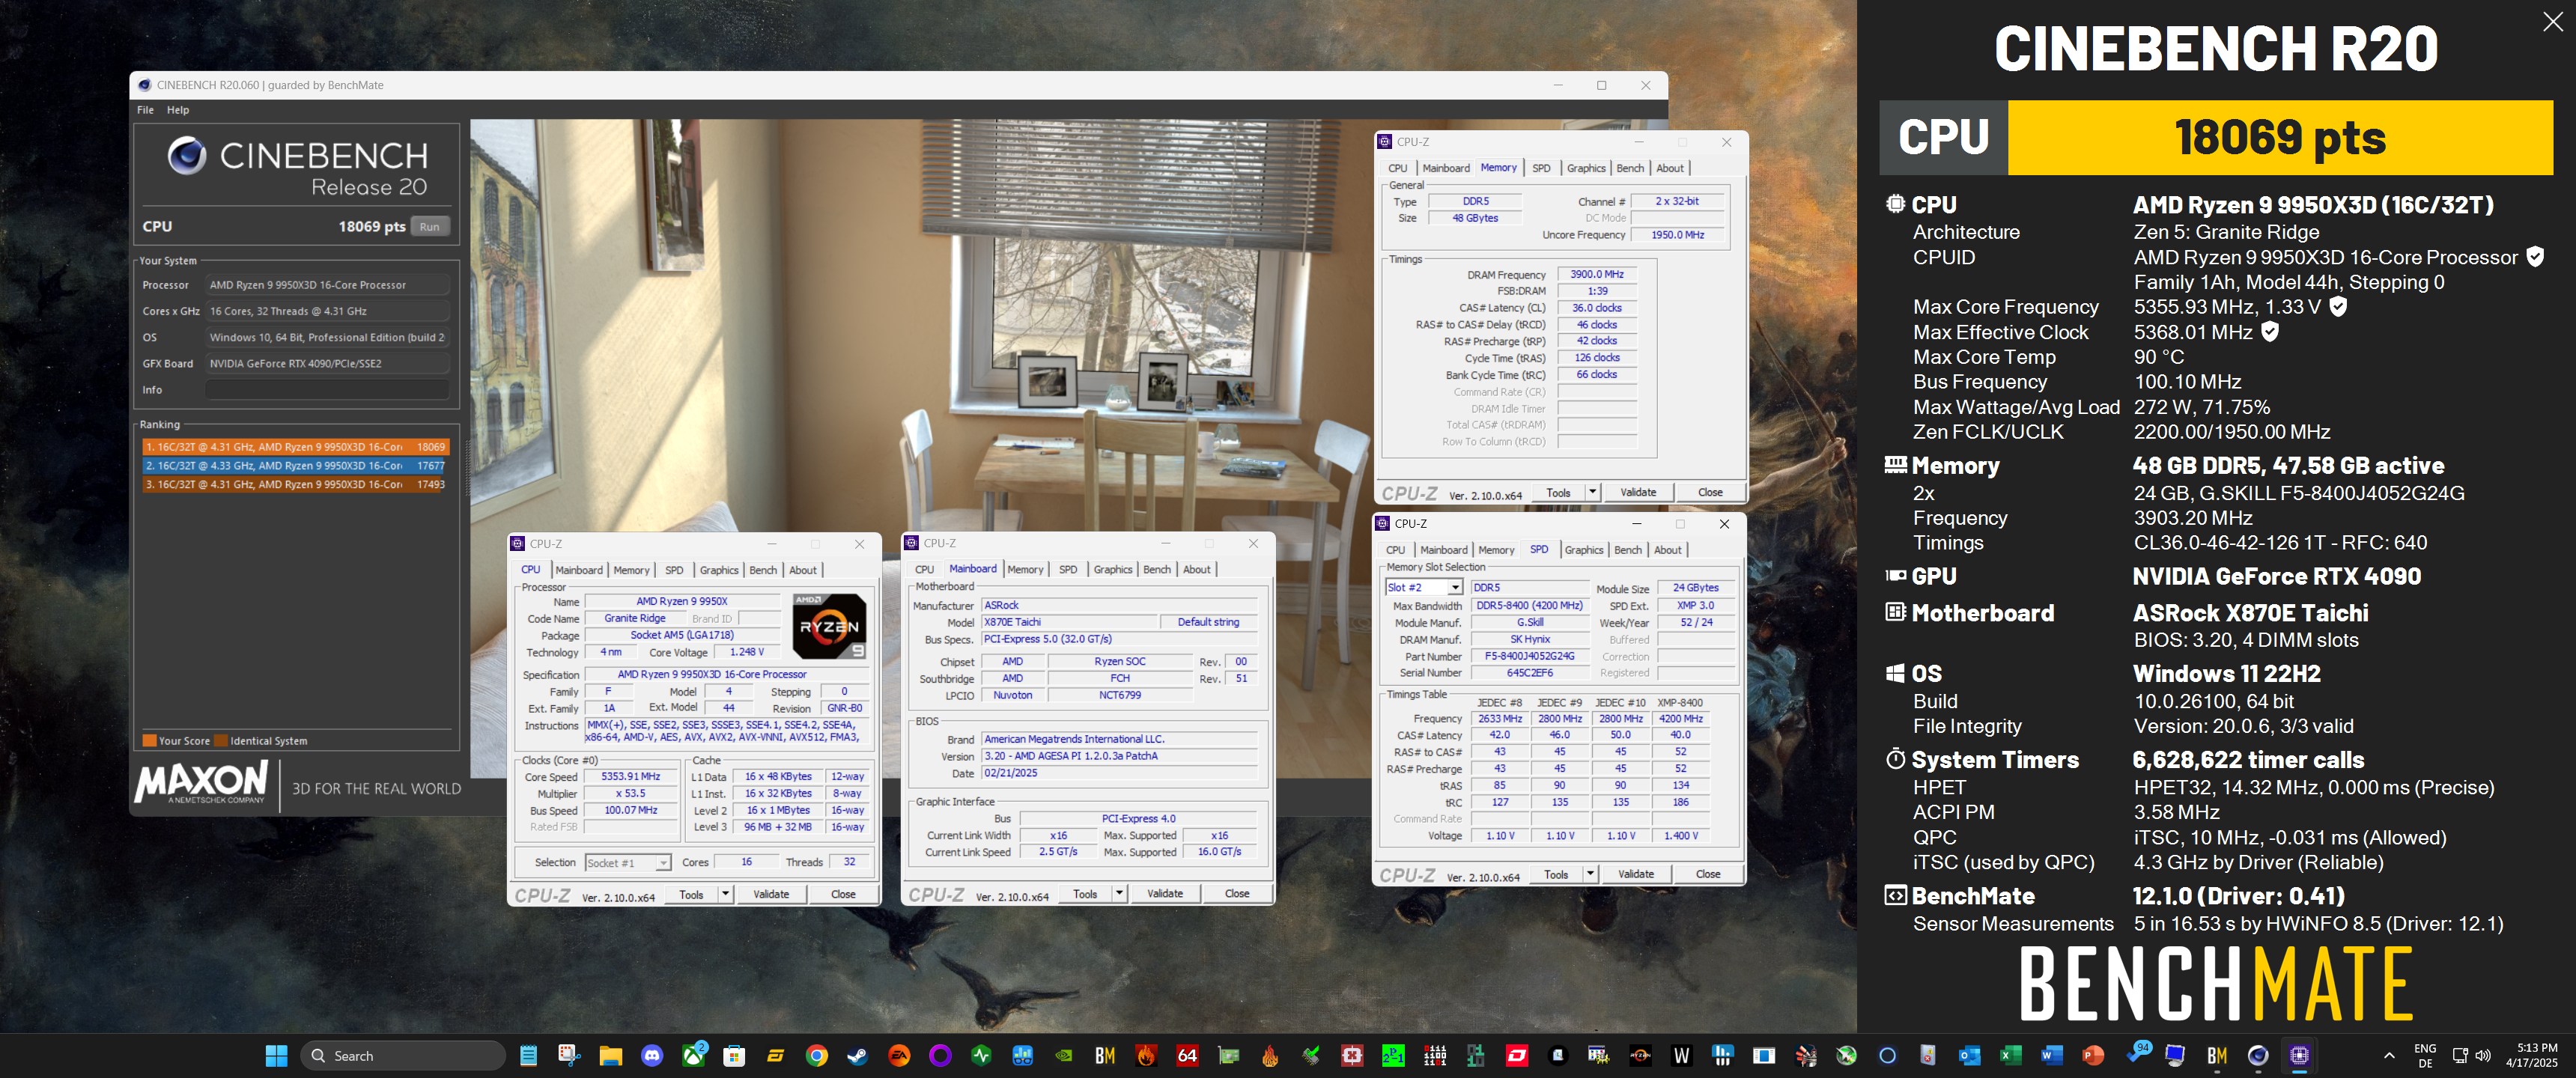Open Microsoft Store from the taskbar
The height and width of the screenshot is (1078, 2576).
tap(734, 1055)
